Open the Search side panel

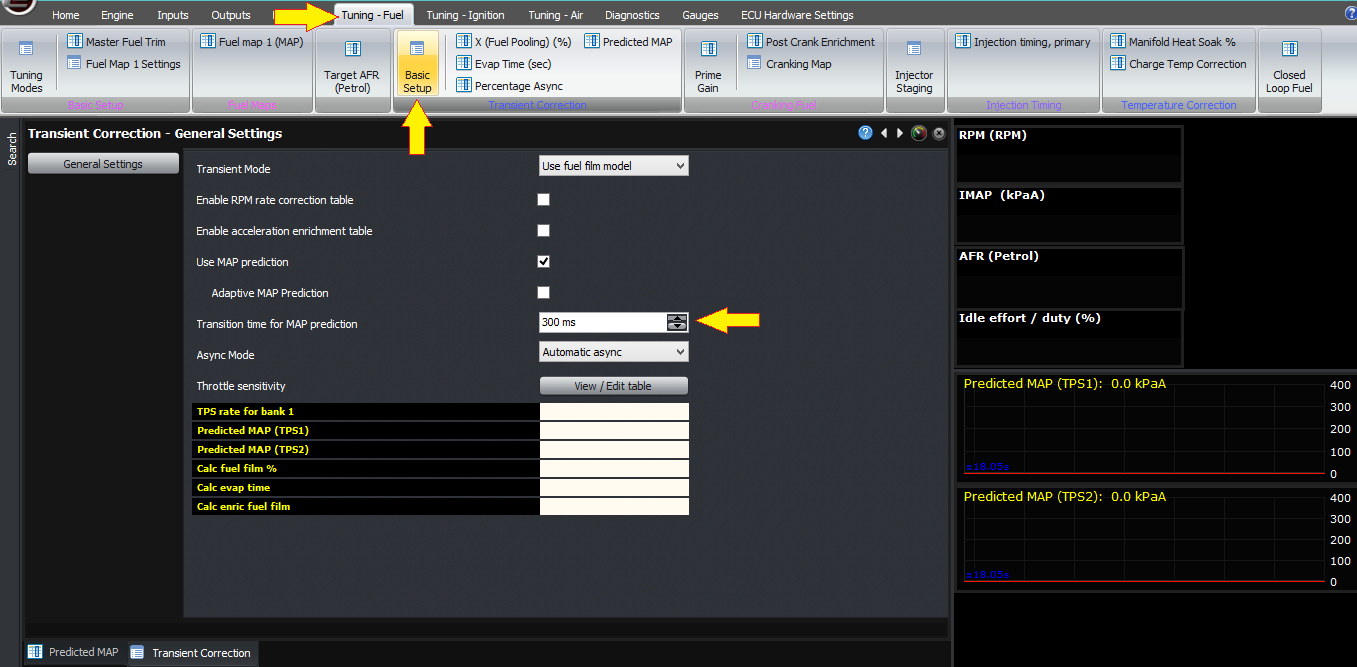12,149
